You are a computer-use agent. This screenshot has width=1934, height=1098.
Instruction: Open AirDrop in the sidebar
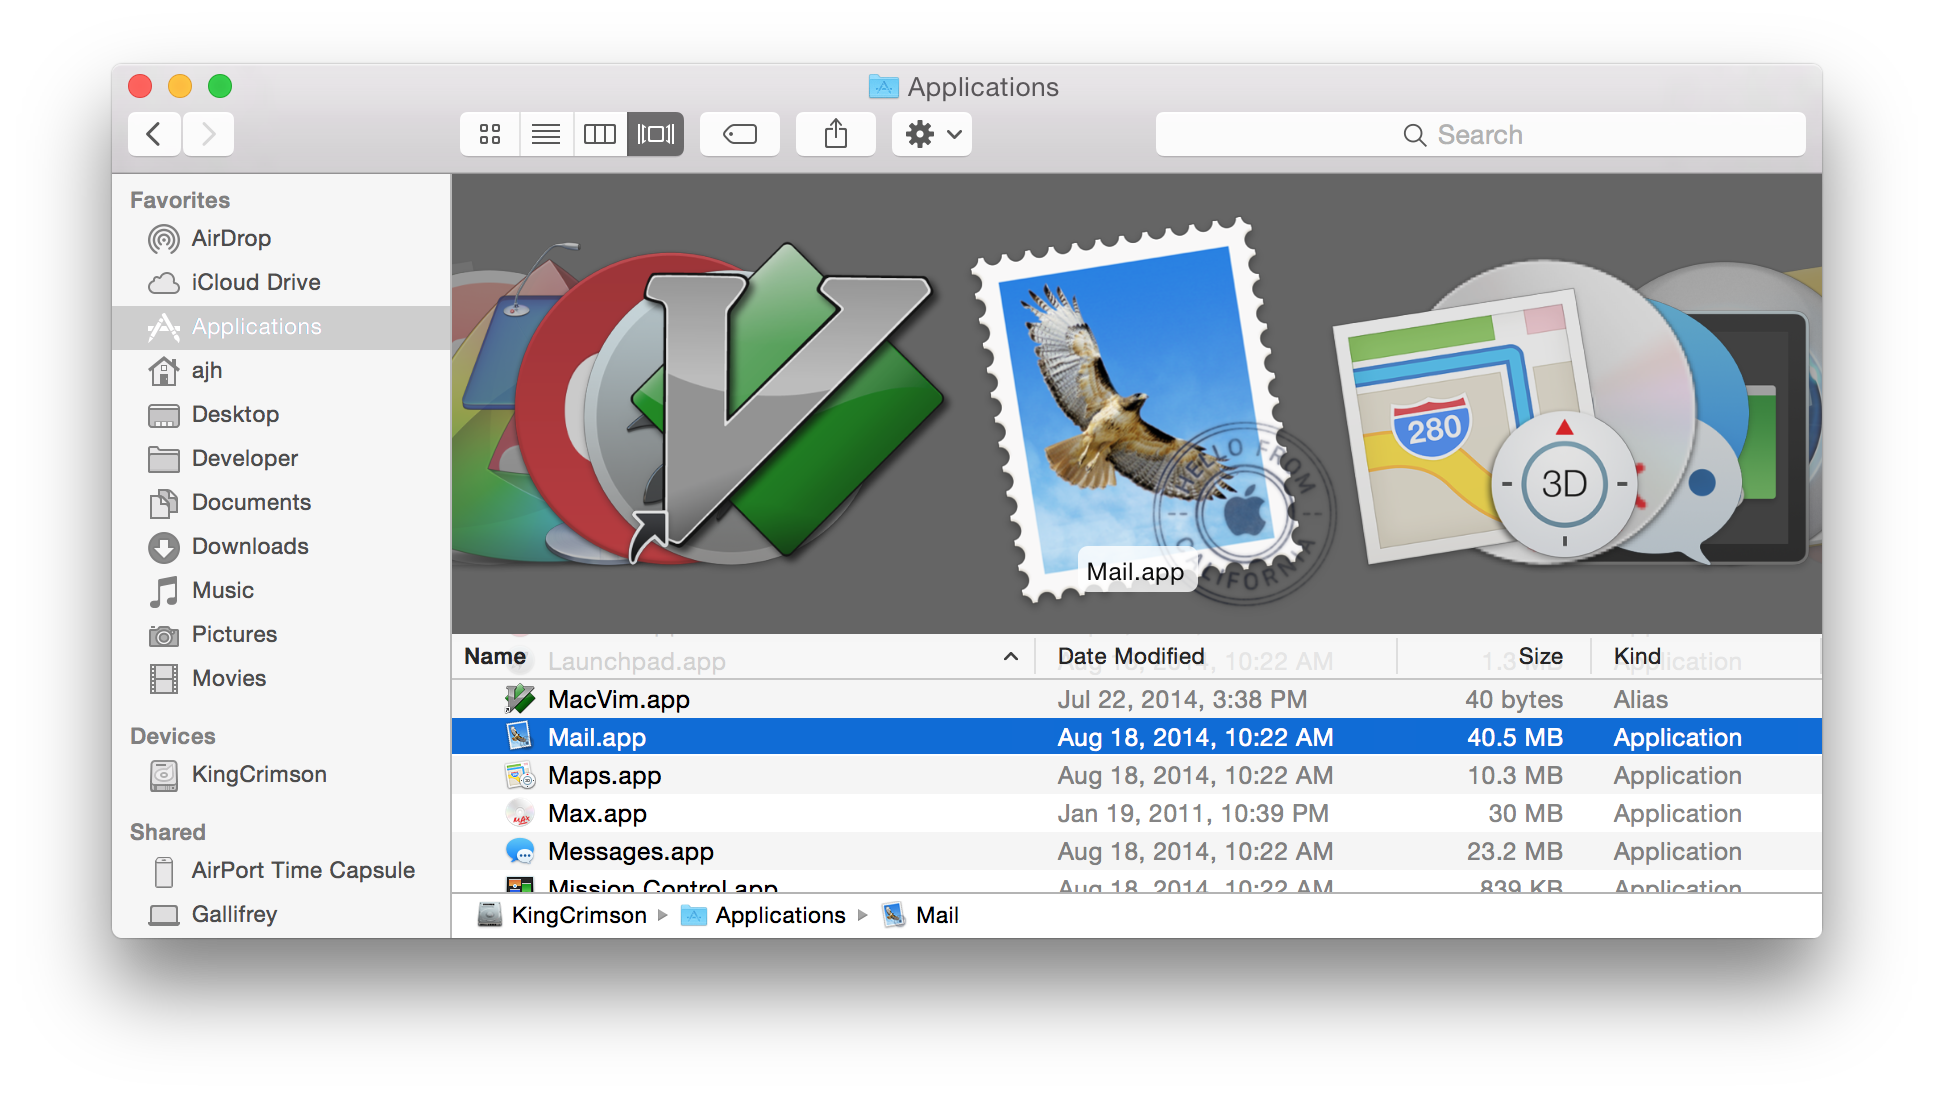tap(281, 238)
